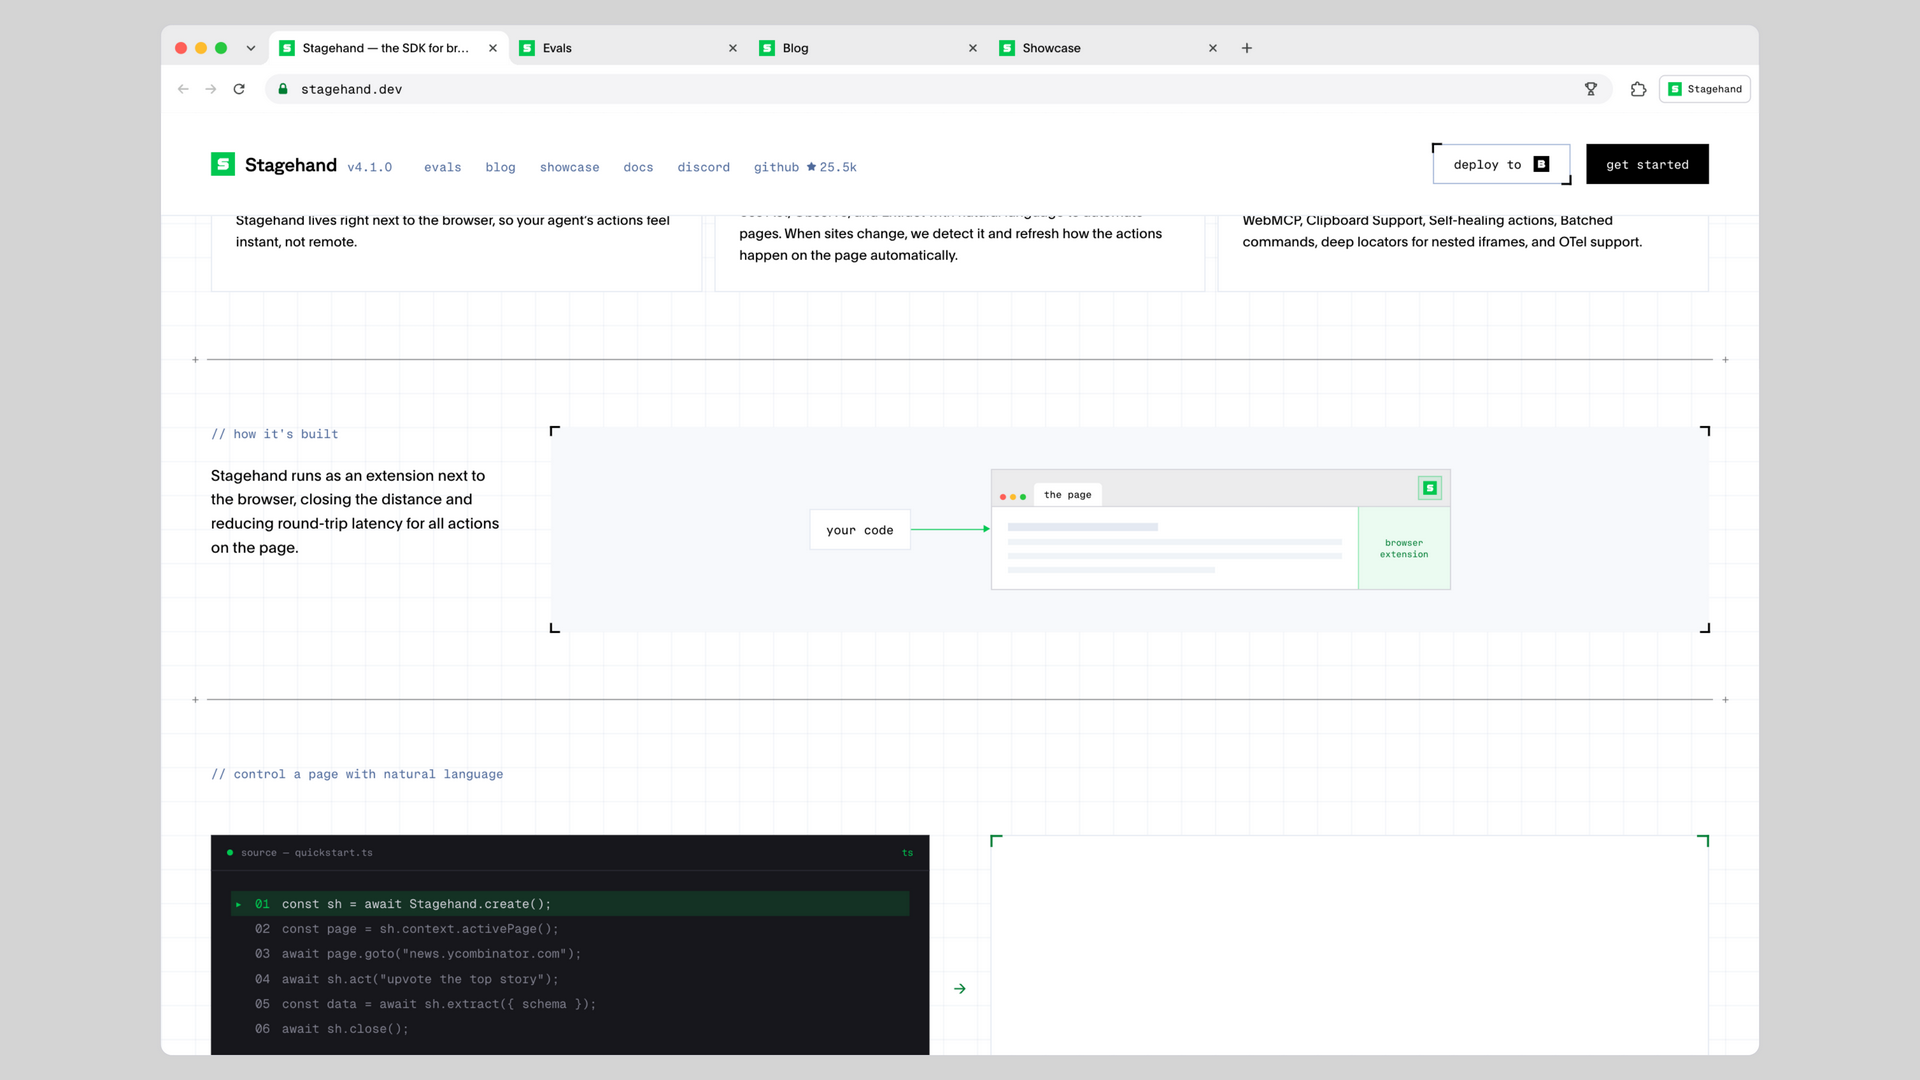
Task: Click the deploy to Browserbase button
Action: click(1501, 165)
